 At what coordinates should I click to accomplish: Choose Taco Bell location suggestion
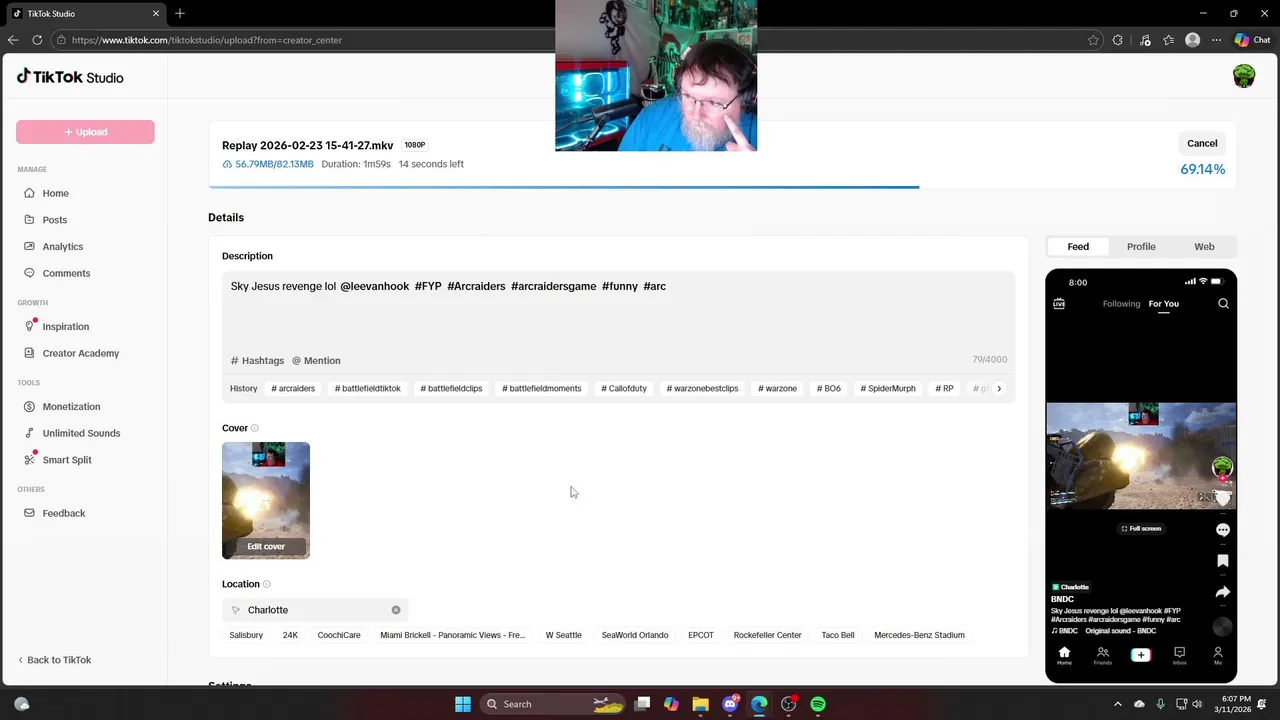[838, 635]
